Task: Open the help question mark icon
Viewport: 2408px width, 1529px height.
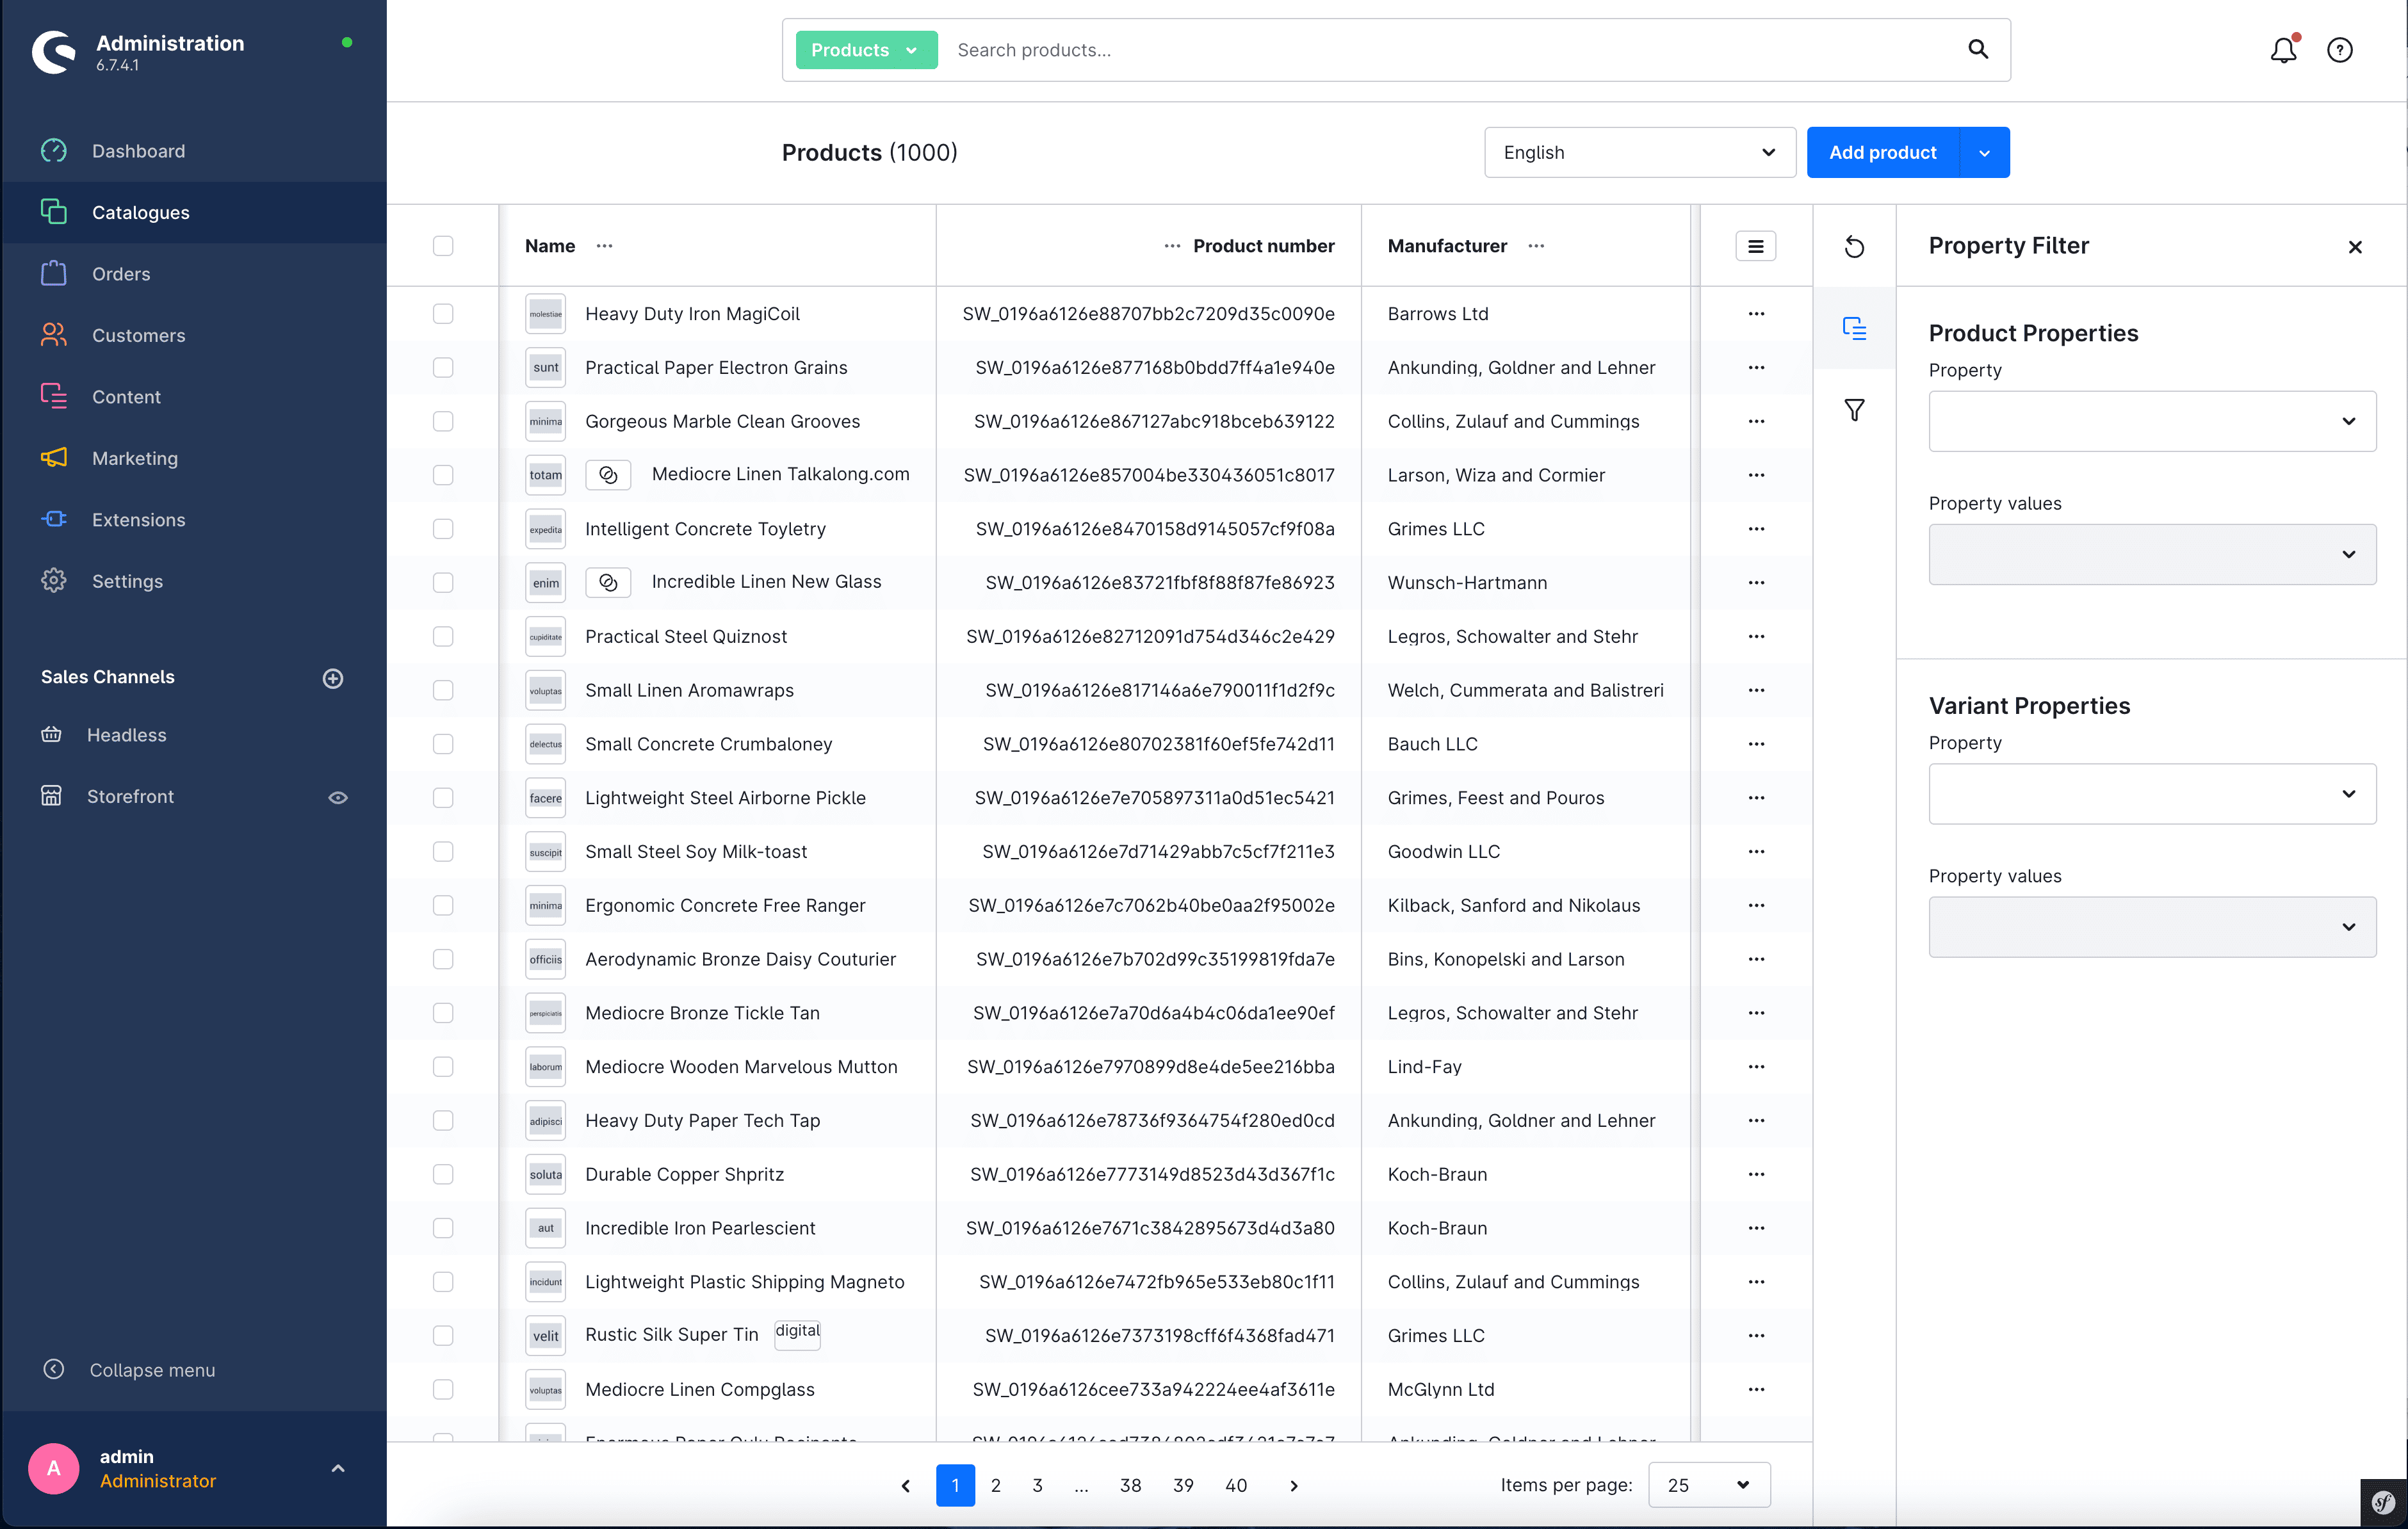Action: (x=2339, y=50)
